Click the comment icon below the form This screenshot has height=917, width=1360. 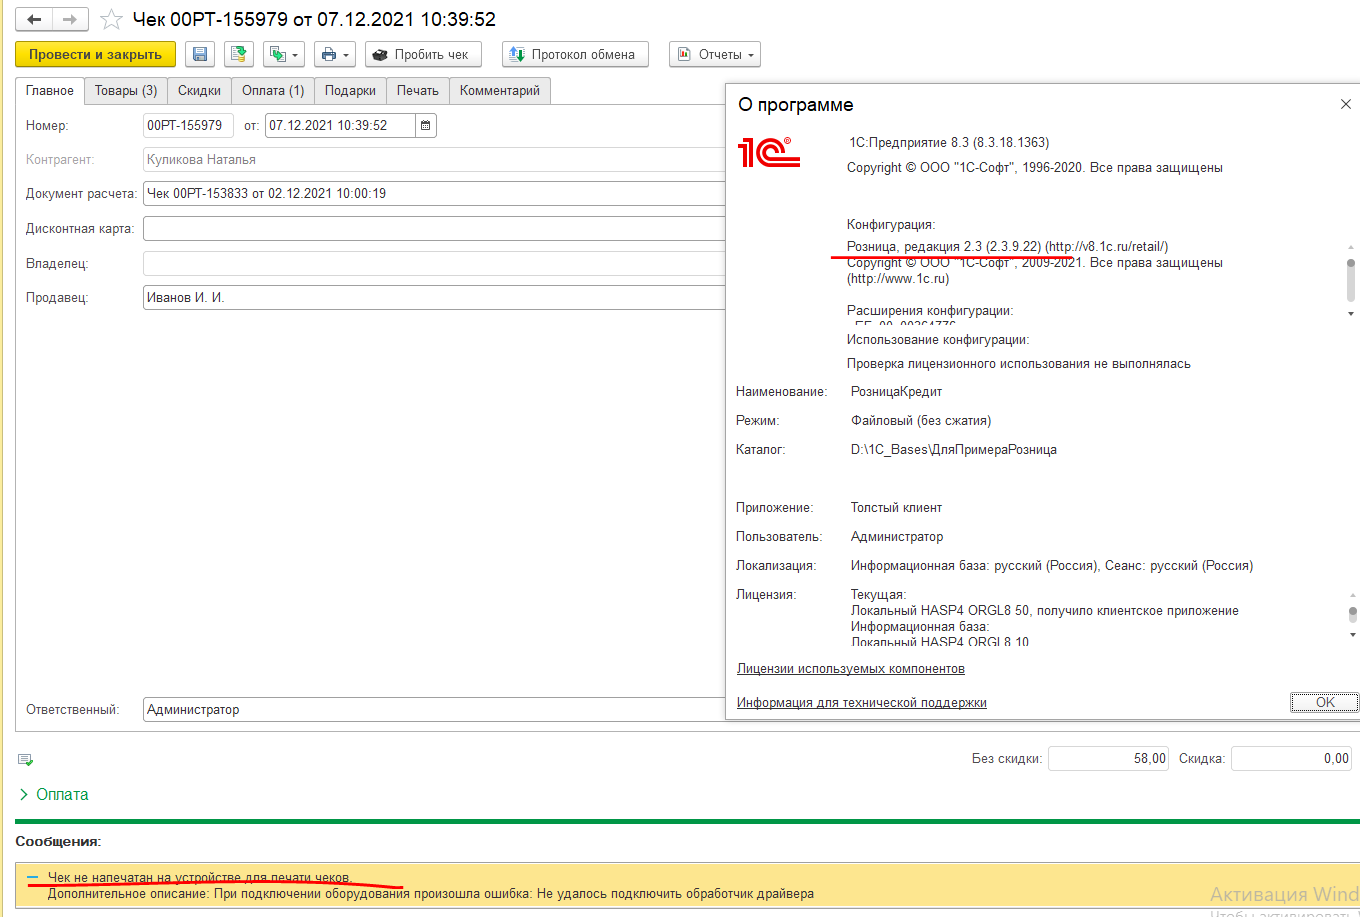25,760
